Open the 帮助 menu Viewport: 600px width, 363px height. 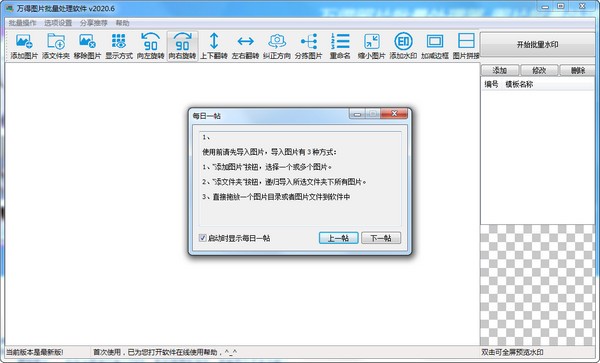[x=122, y=23]
